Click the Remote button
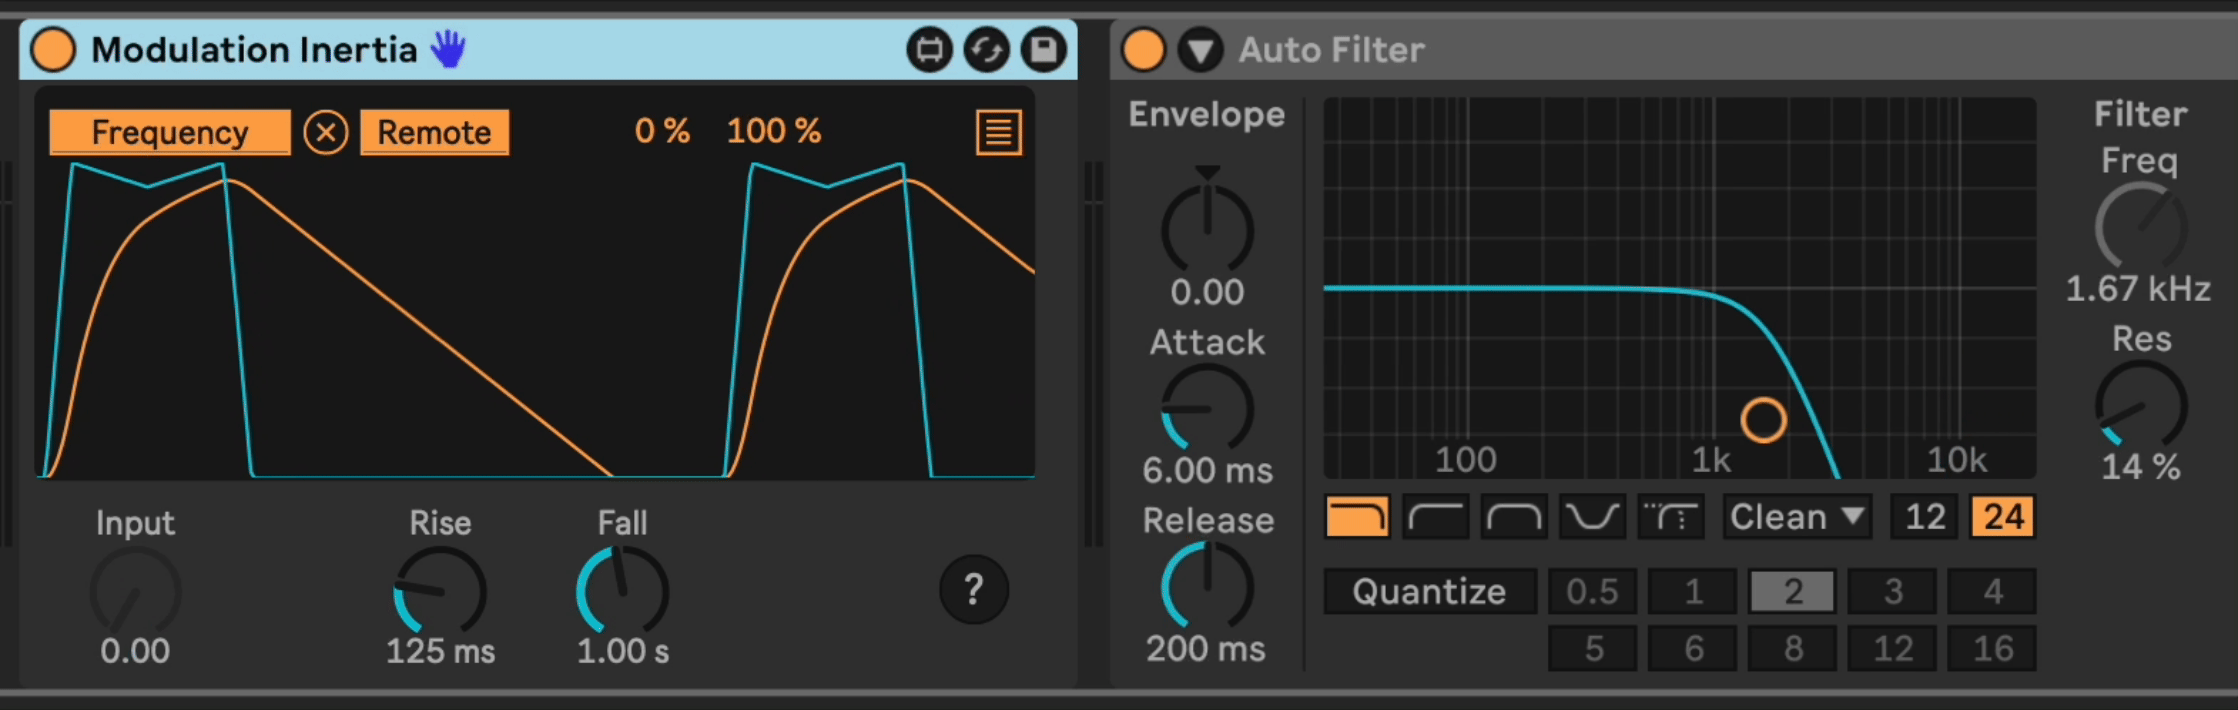This screenshot has height=710, width=2238. 434,132
